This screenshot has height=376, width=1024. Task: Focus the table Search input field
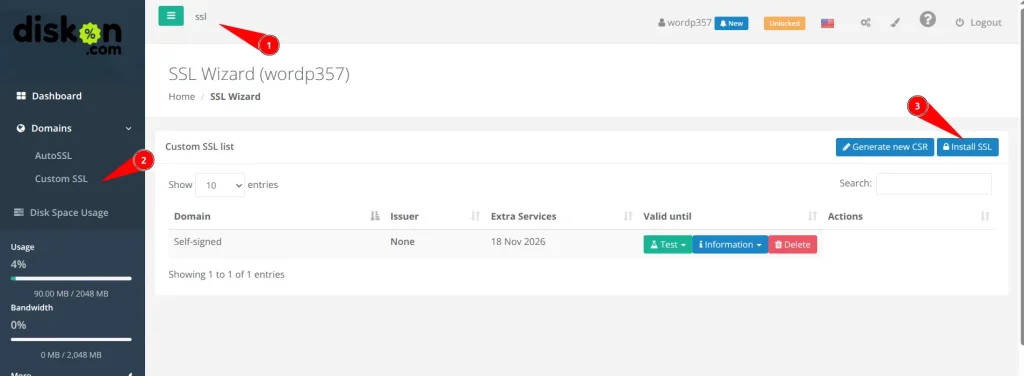click(x=934, y=184)
